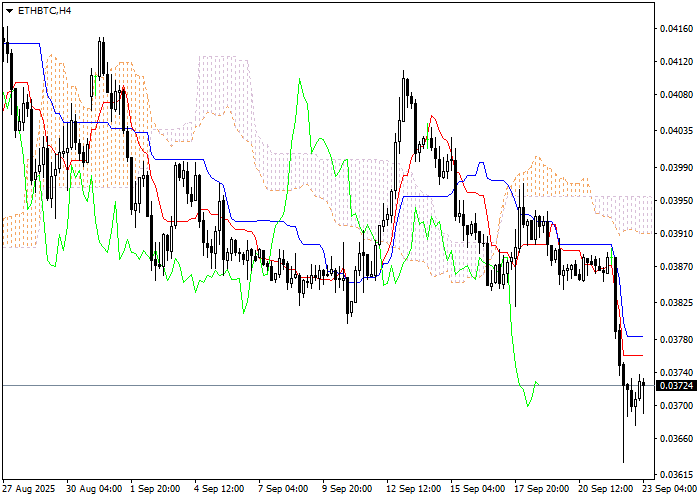Image resolution: width=700 pixels, height=500 pixels.
Task: Select the 27 Aug 2025 date label
Action: click(29, 489)
